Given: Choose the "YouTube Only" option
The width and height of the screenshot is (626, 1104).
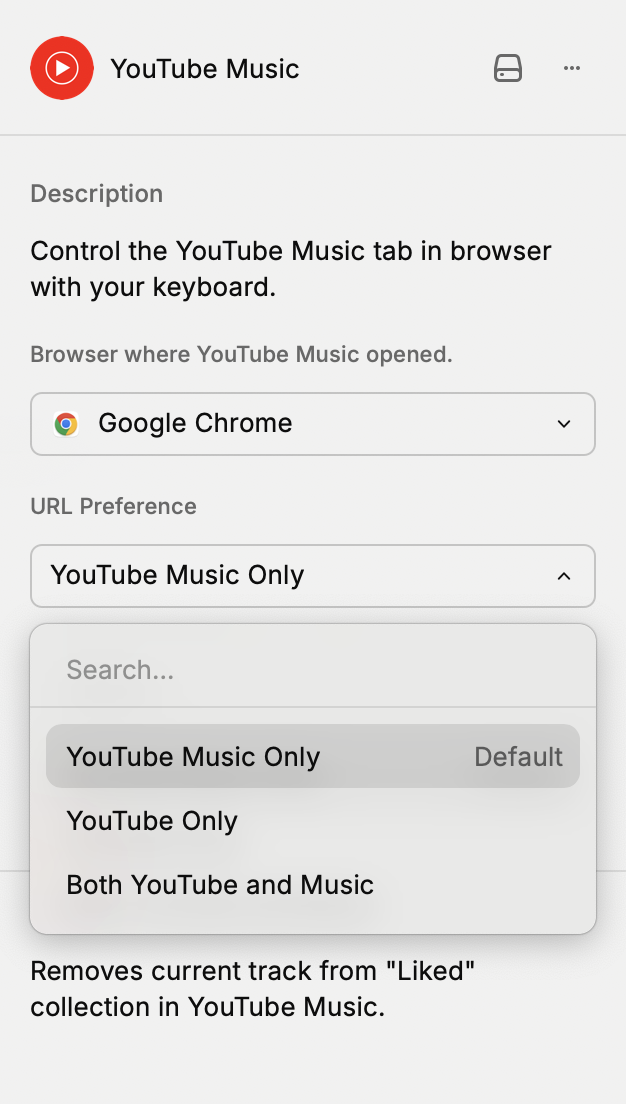Looking at the screenshot, I should 152,821.
